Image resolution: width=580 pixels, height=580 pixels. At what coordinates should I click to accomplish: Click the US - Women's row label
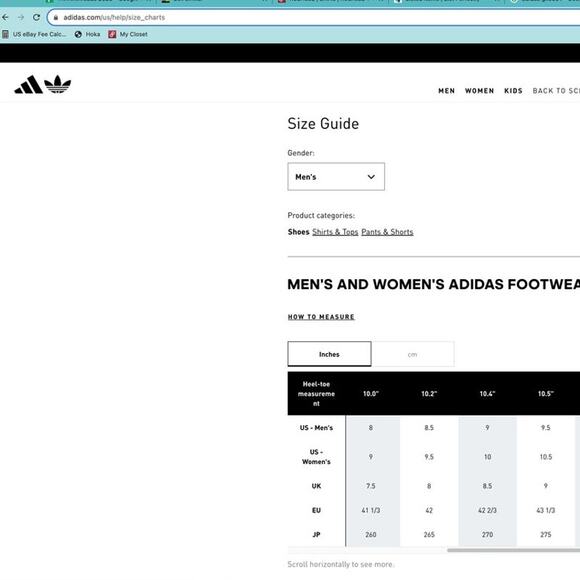click(x=316, y=457)
